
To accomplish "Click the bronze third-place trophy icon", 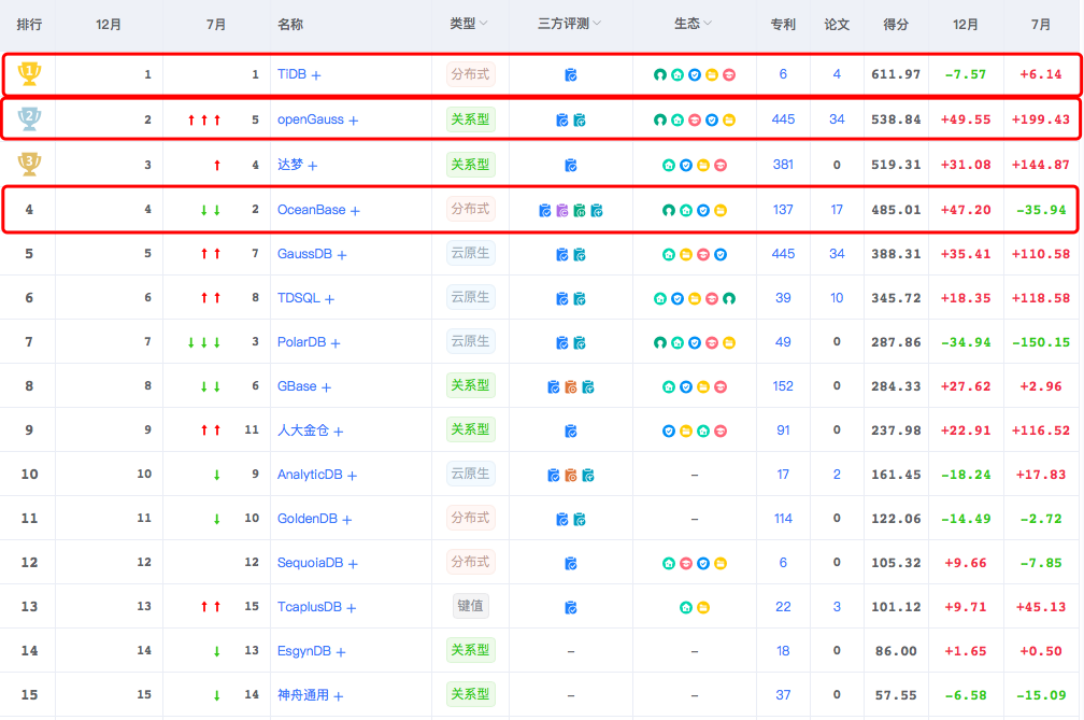I will pos(29,164).
